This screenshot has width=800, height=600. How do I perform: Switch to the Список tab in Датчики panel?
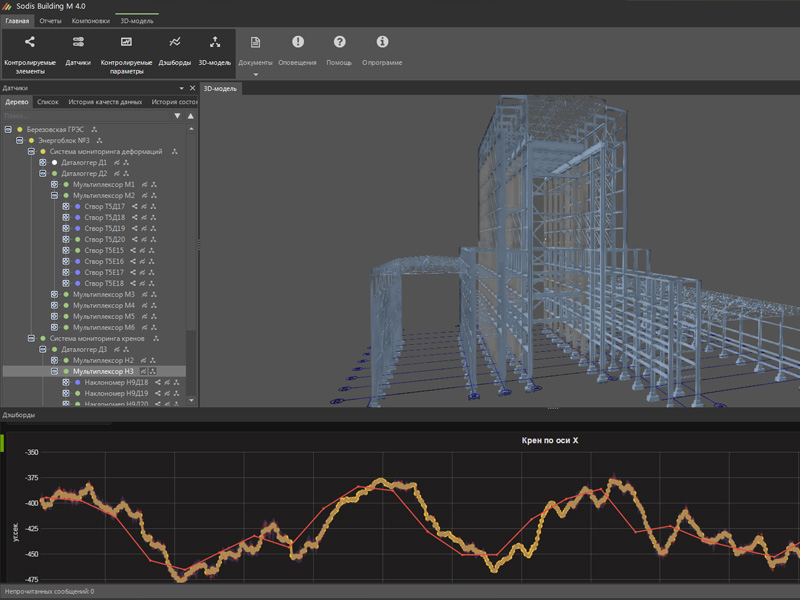[x=48, y=102]
